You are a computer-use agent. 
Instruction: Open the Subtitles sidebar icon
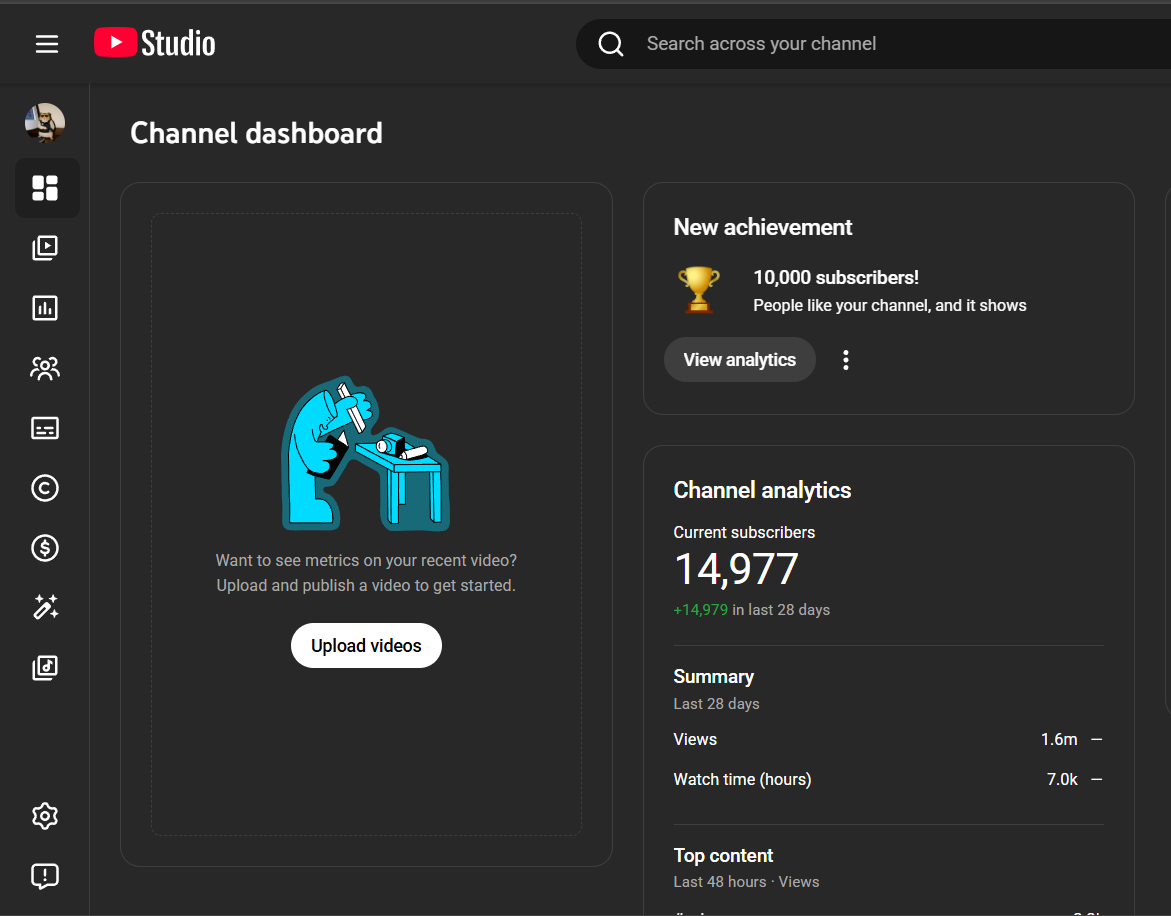pyautogui.click(x=45, y=428)
